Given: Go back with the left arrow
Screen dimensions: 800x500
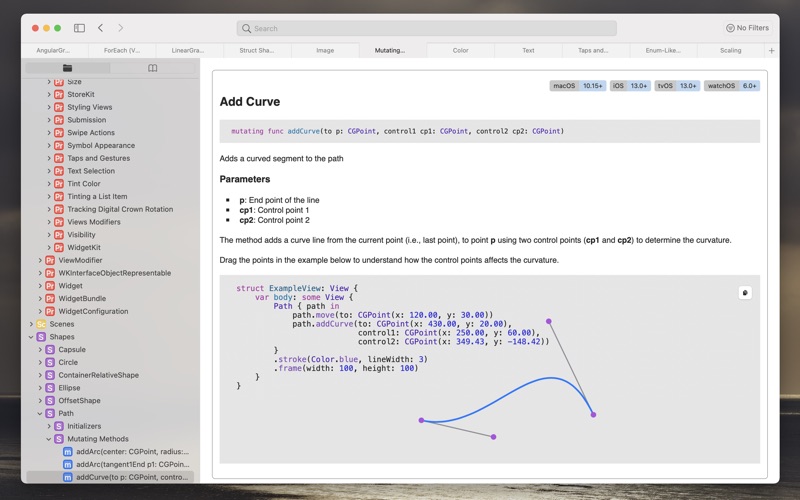Looking at the screenshot, I should [x=101, y=28].
